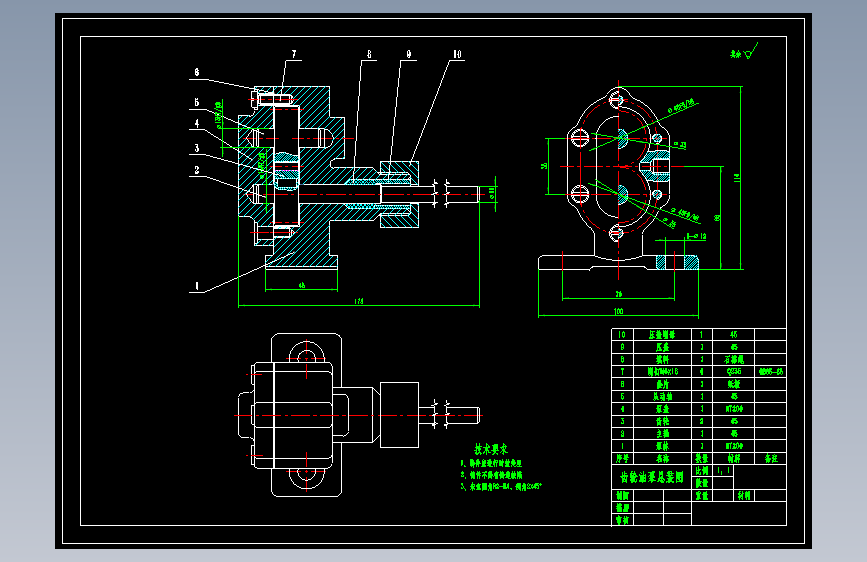The width and height of the screenshot is (867, 562).
Task: Select part callout number 3 left of the section view
Action: click(x=196, y=148)
